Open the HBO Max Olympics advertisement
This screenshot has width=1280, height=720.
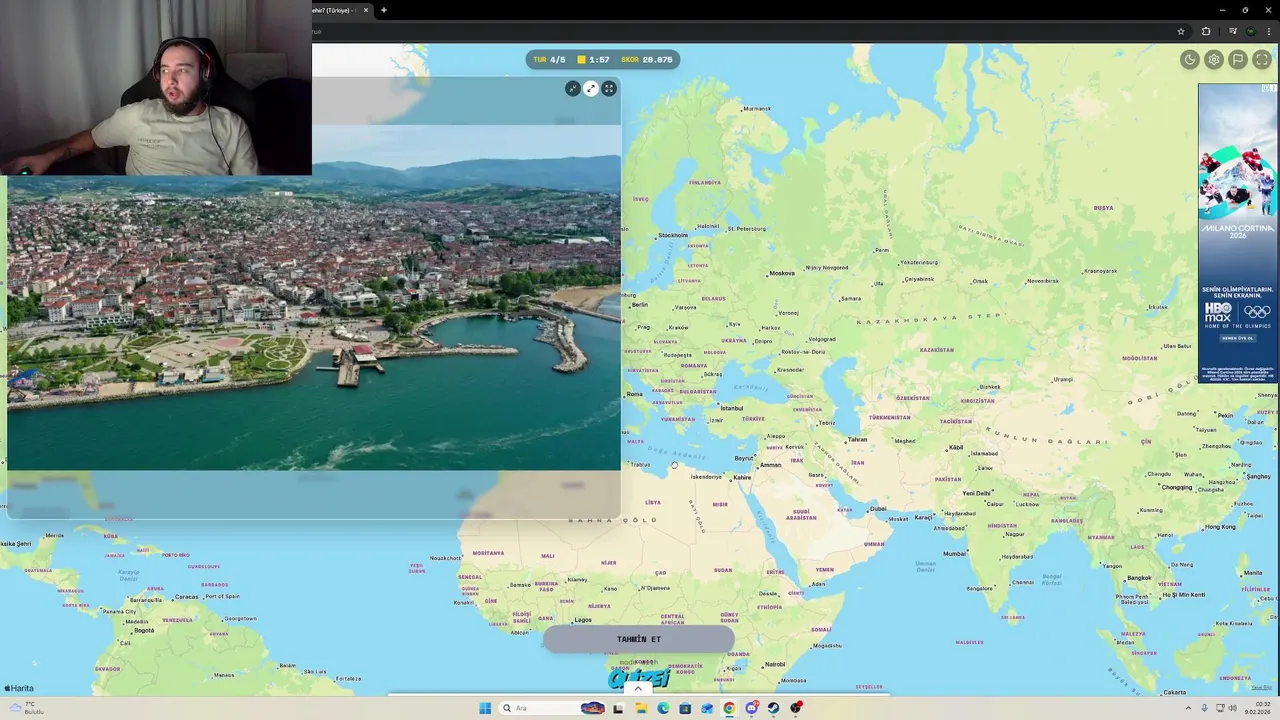coord(1238,232)
